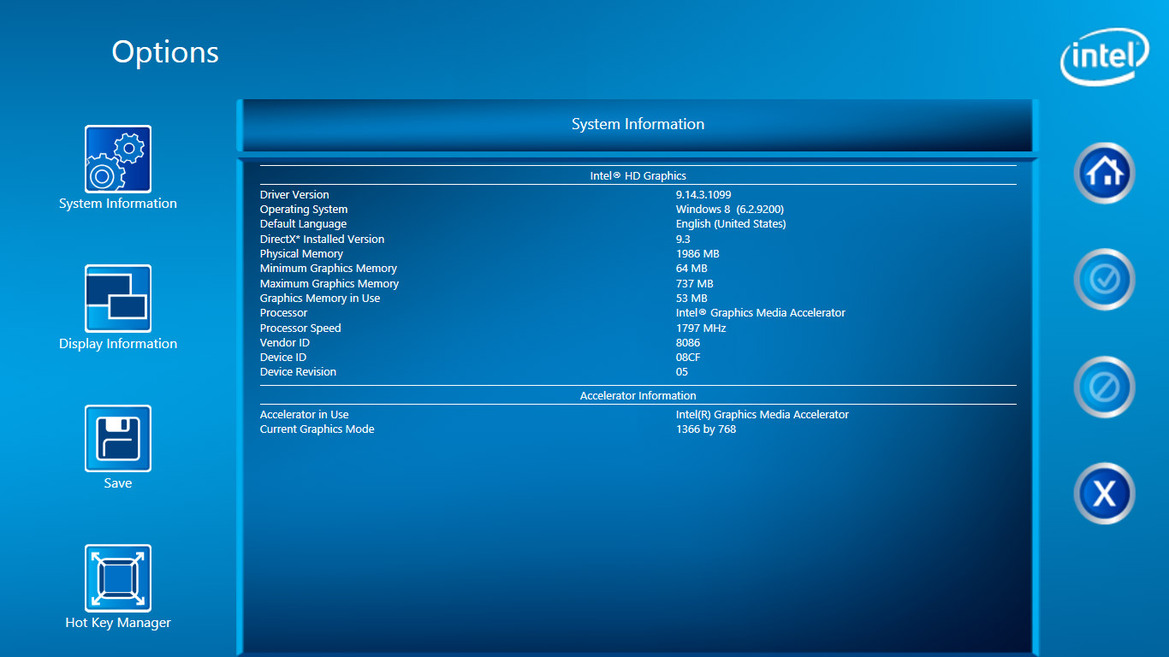Image resolution: width=1169 pixels, height=657 pixels.
Task: Select the System Information label
Action: tap(118, 204)
